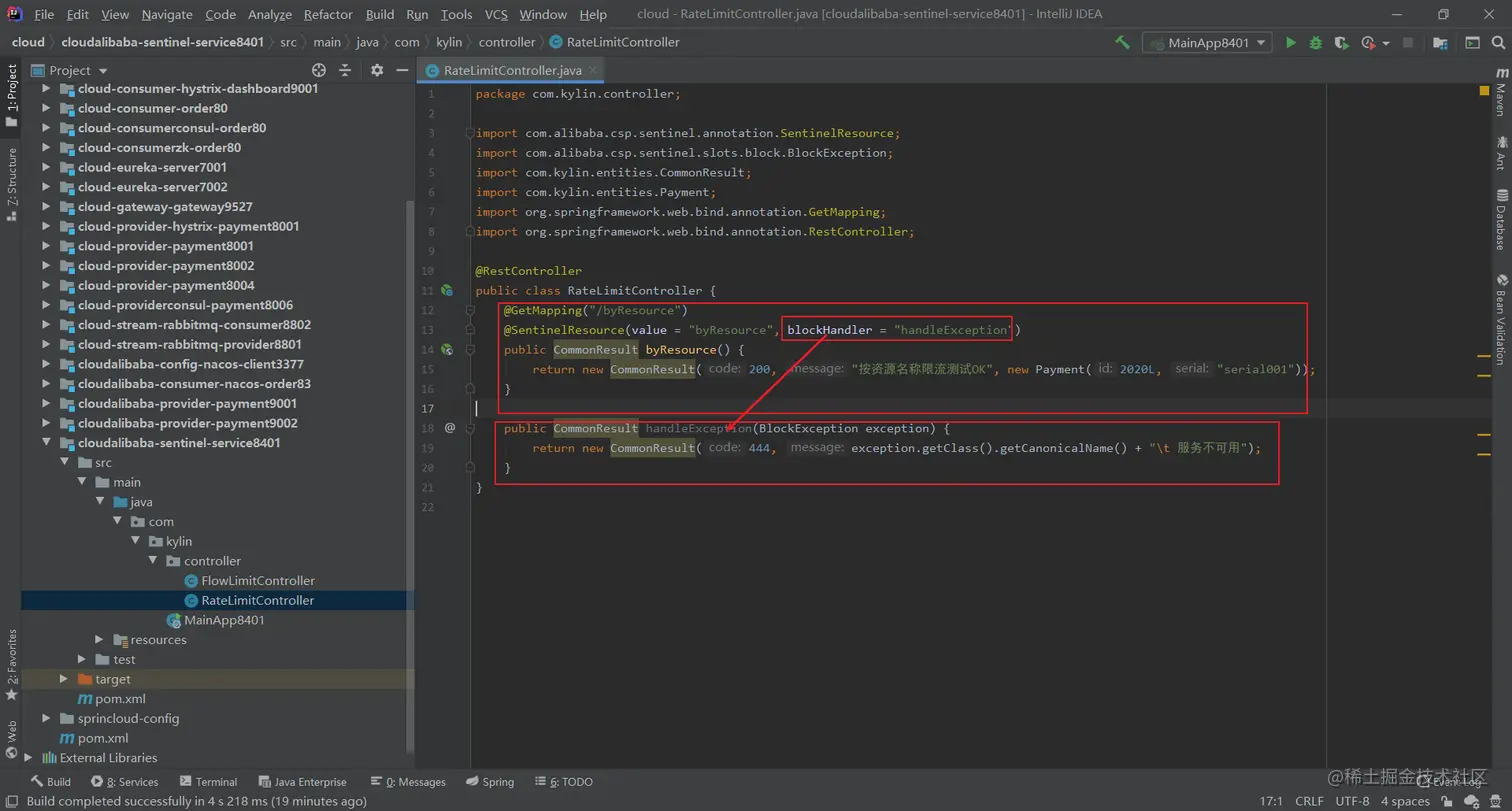Open the Build tool window at bottom
1512x811 pixels.
(x=50, y=782)
